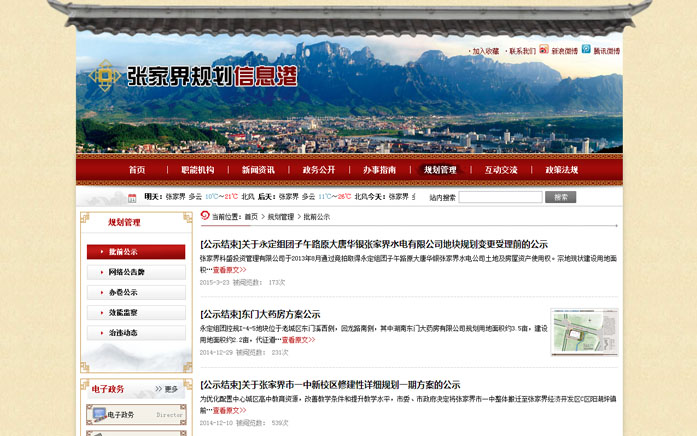The width and height of the screenshot is (697, 436).
Task: Click the 张家界规划信息港 site title
Action: click(x=212, y=76)
